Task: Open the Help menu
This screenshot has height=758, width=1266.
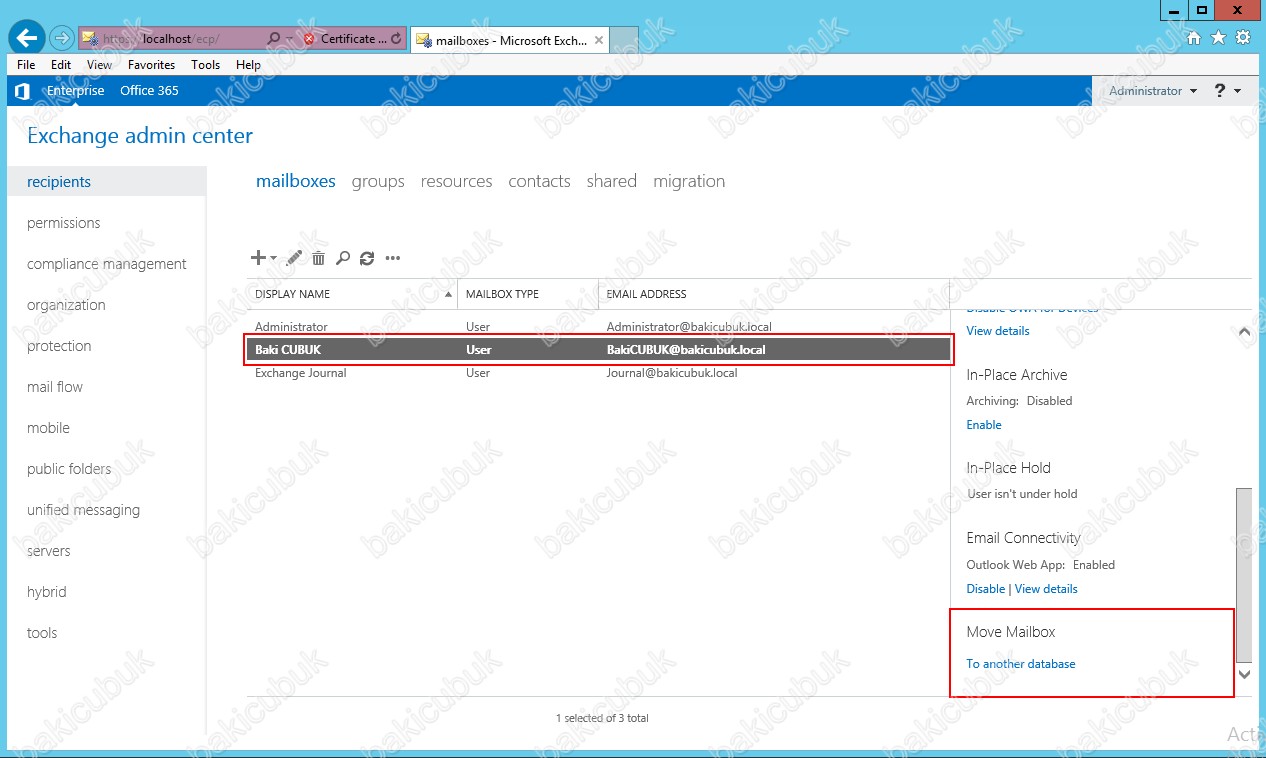Action: pos(248,64)
